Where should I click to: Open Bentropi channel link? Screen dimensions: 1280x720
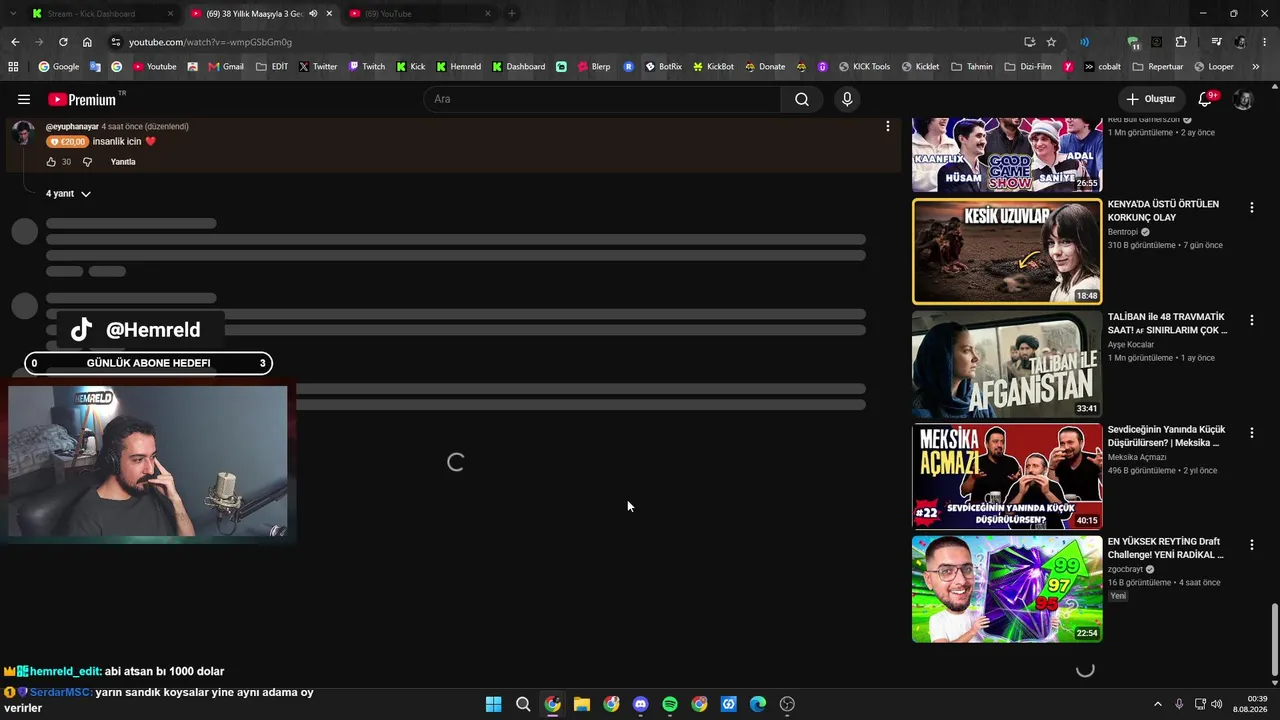click(x=1124, y=232)
